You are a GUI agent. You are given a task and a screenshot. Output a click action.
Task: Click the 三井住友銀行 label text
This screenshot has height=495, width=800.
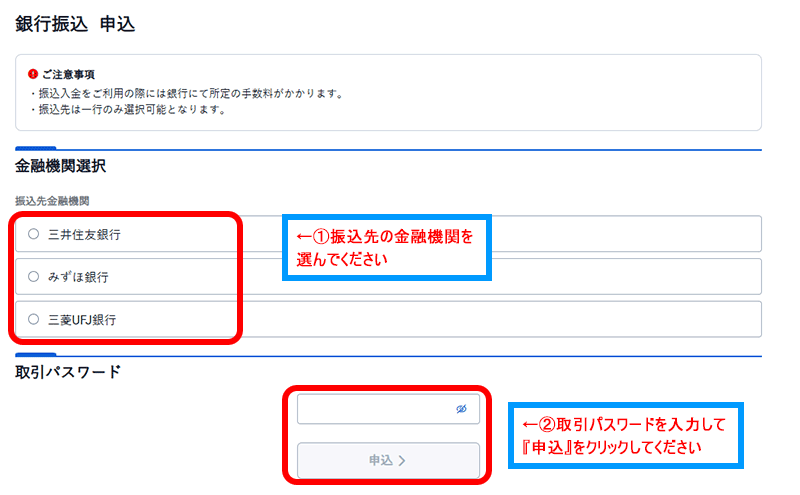tap(84, 234)
